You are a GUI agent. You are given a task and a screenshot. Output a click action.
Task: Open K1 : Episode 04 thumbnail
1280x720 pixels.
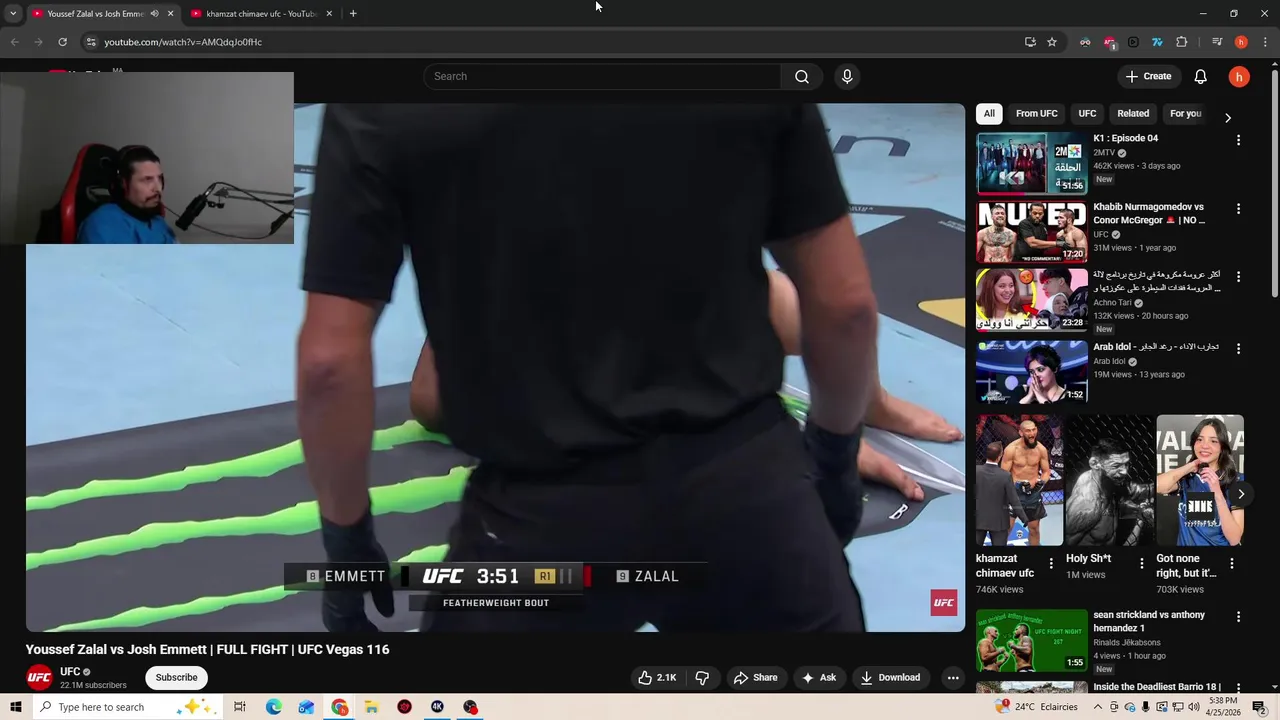pyautogui.click(x=1031, y=163)
